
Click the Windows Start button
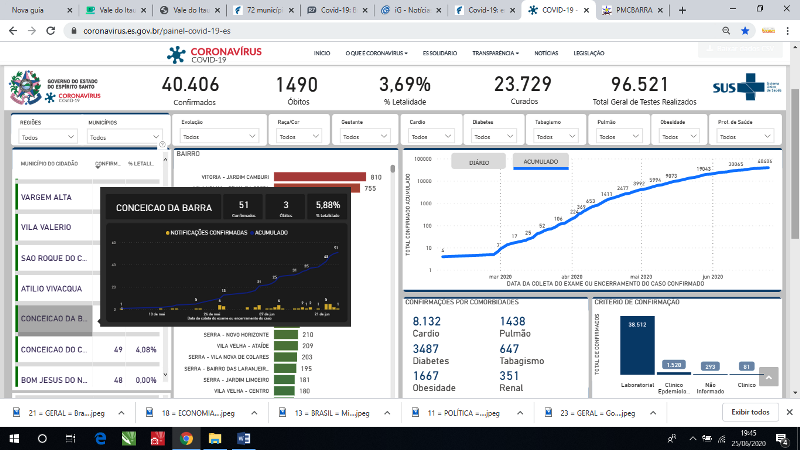click(14, 438)
